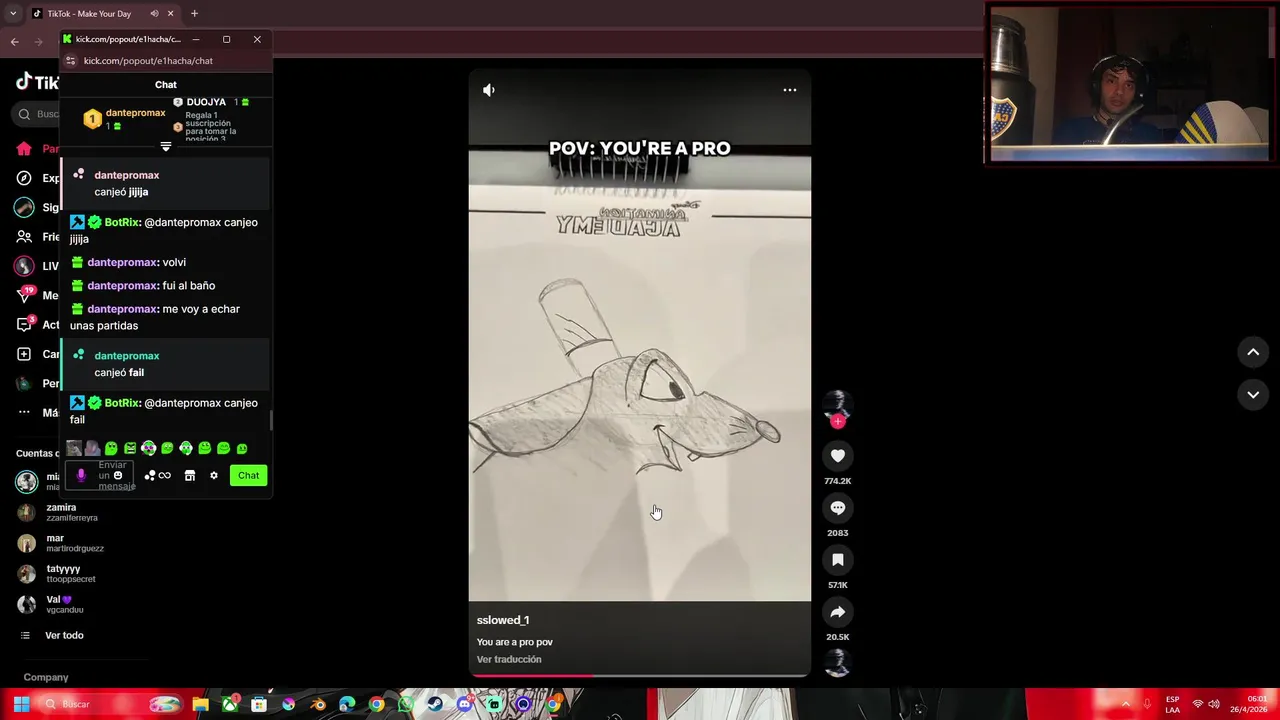1280x720 pixels.
Task: Switch to the TikTok - Make Your Day tab
Action: click(90, 14)
